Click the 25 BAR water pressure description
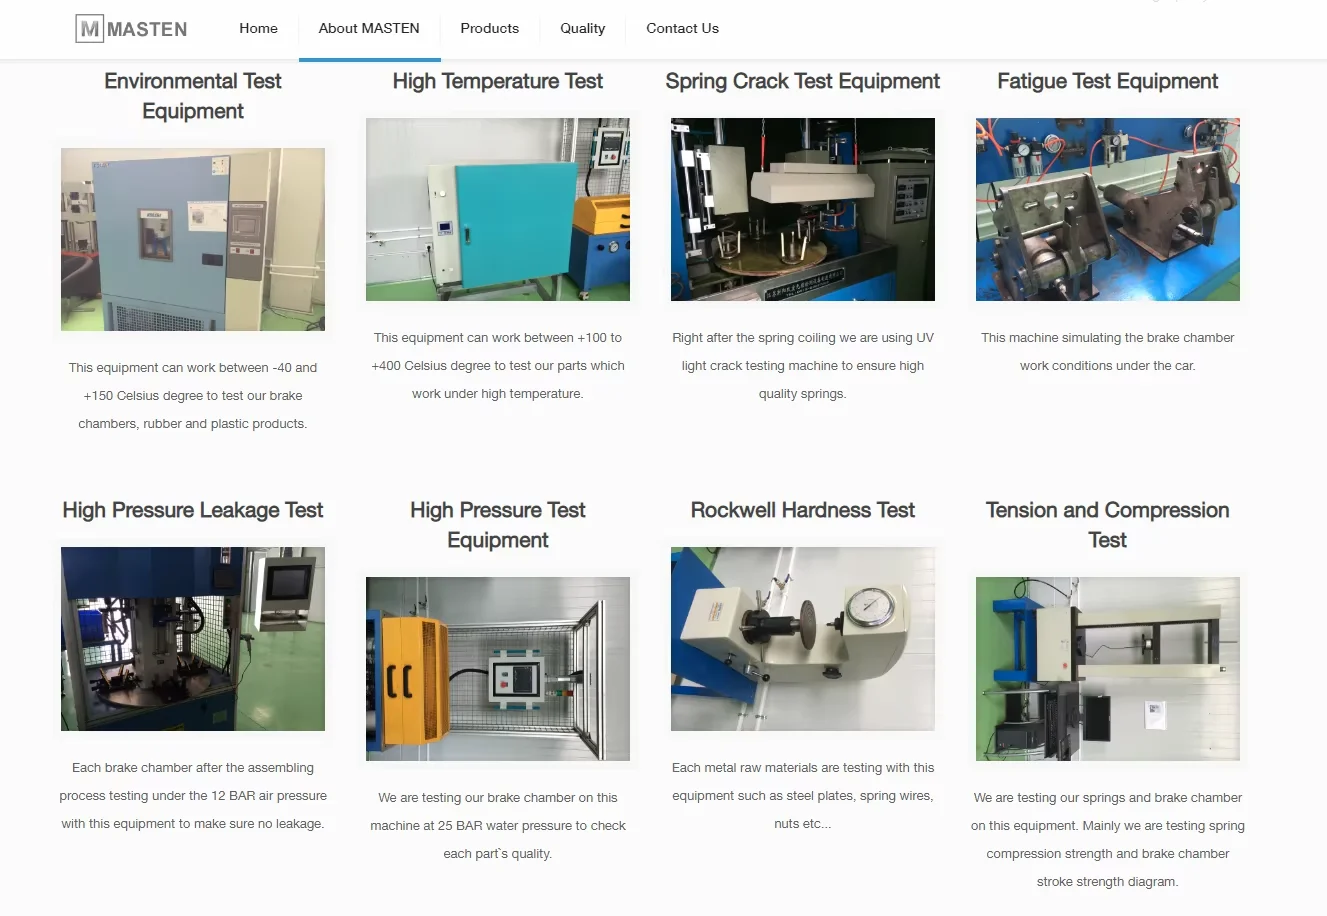 [498, 826]
